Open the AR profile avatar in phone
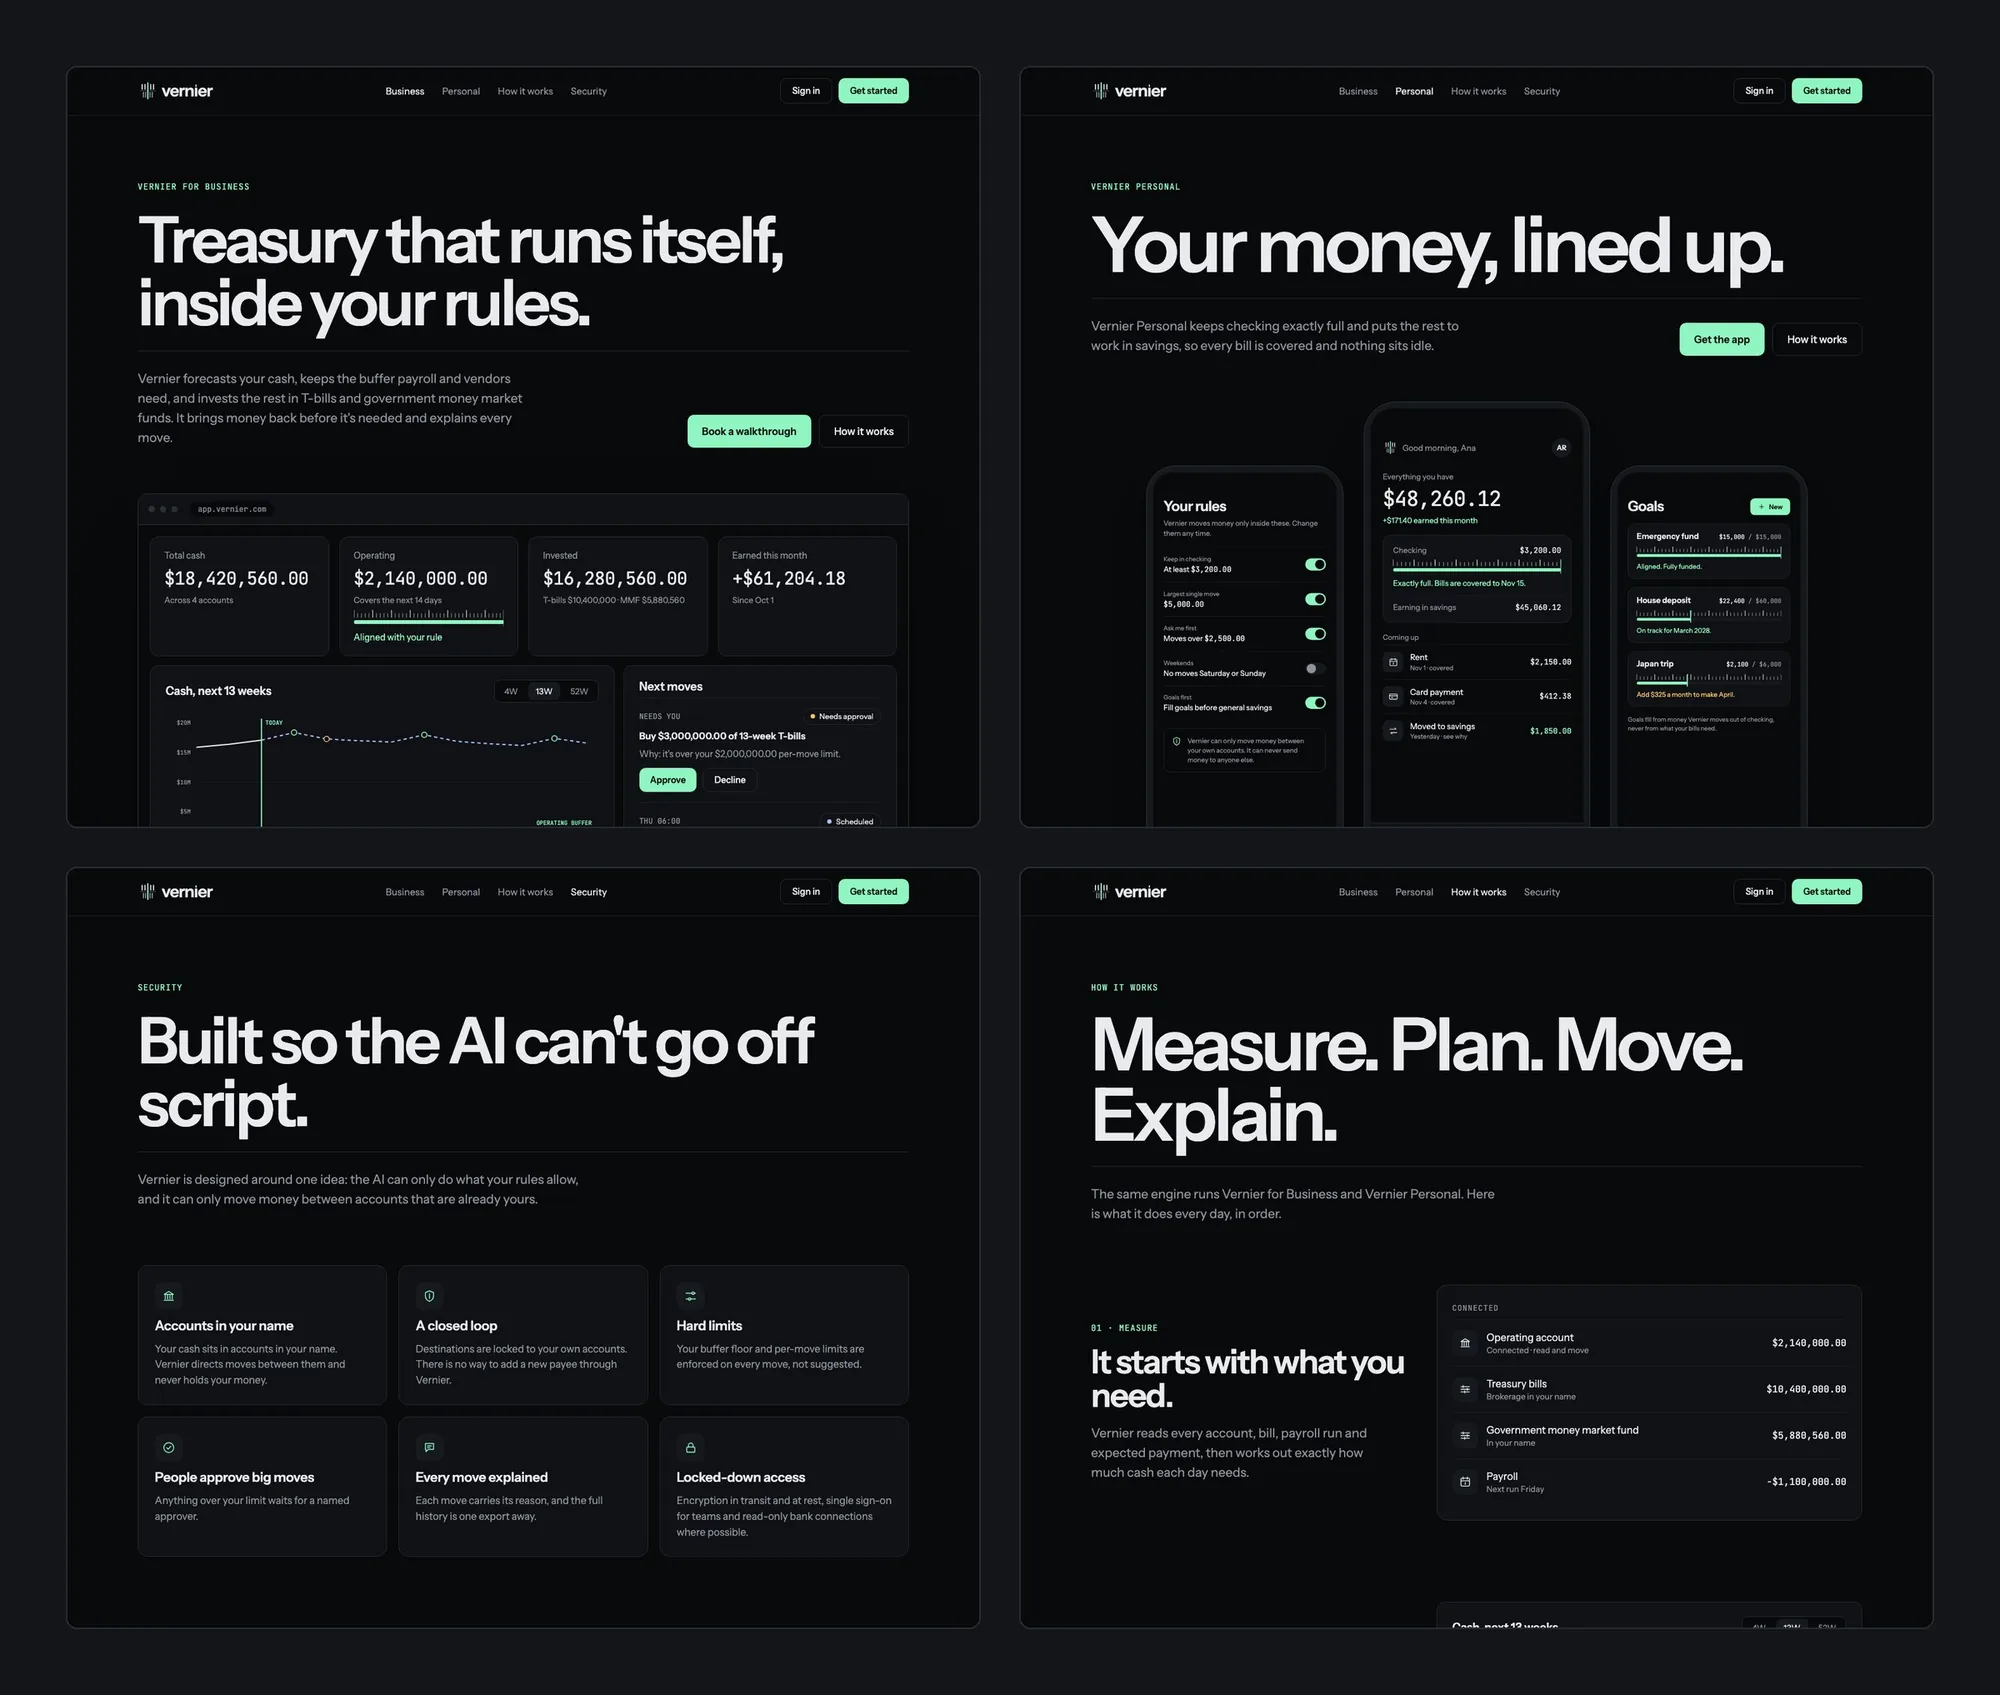 tap(1561, 448)
